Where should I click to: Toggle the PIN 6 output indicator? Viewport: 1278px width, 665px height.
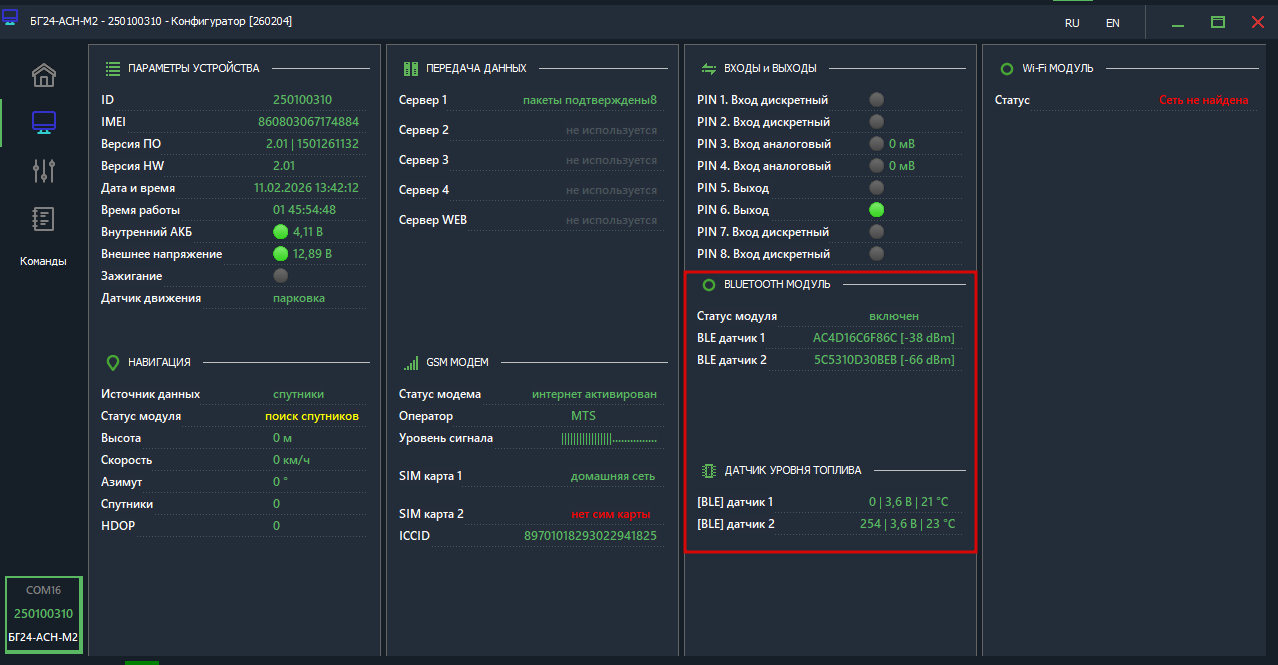pyautogui.click(x=877, y=210)
